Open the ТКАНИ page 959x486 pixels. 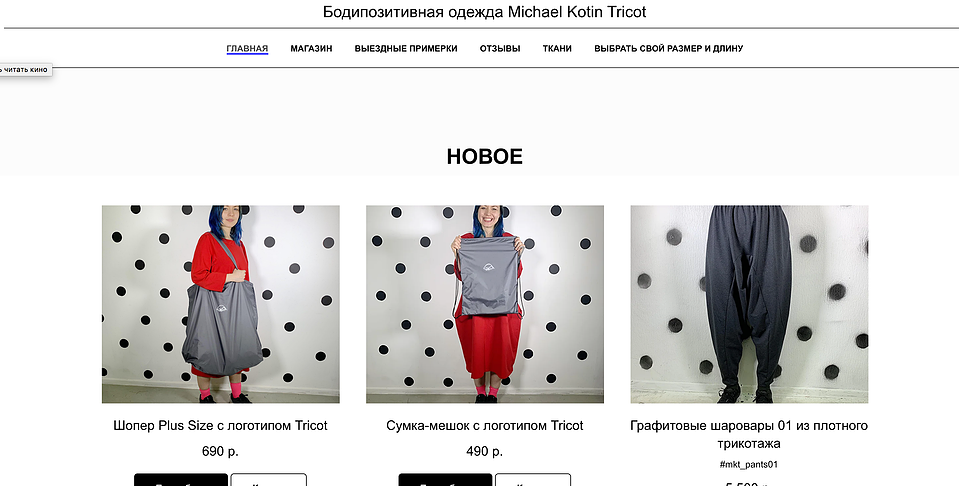(557, 48)
